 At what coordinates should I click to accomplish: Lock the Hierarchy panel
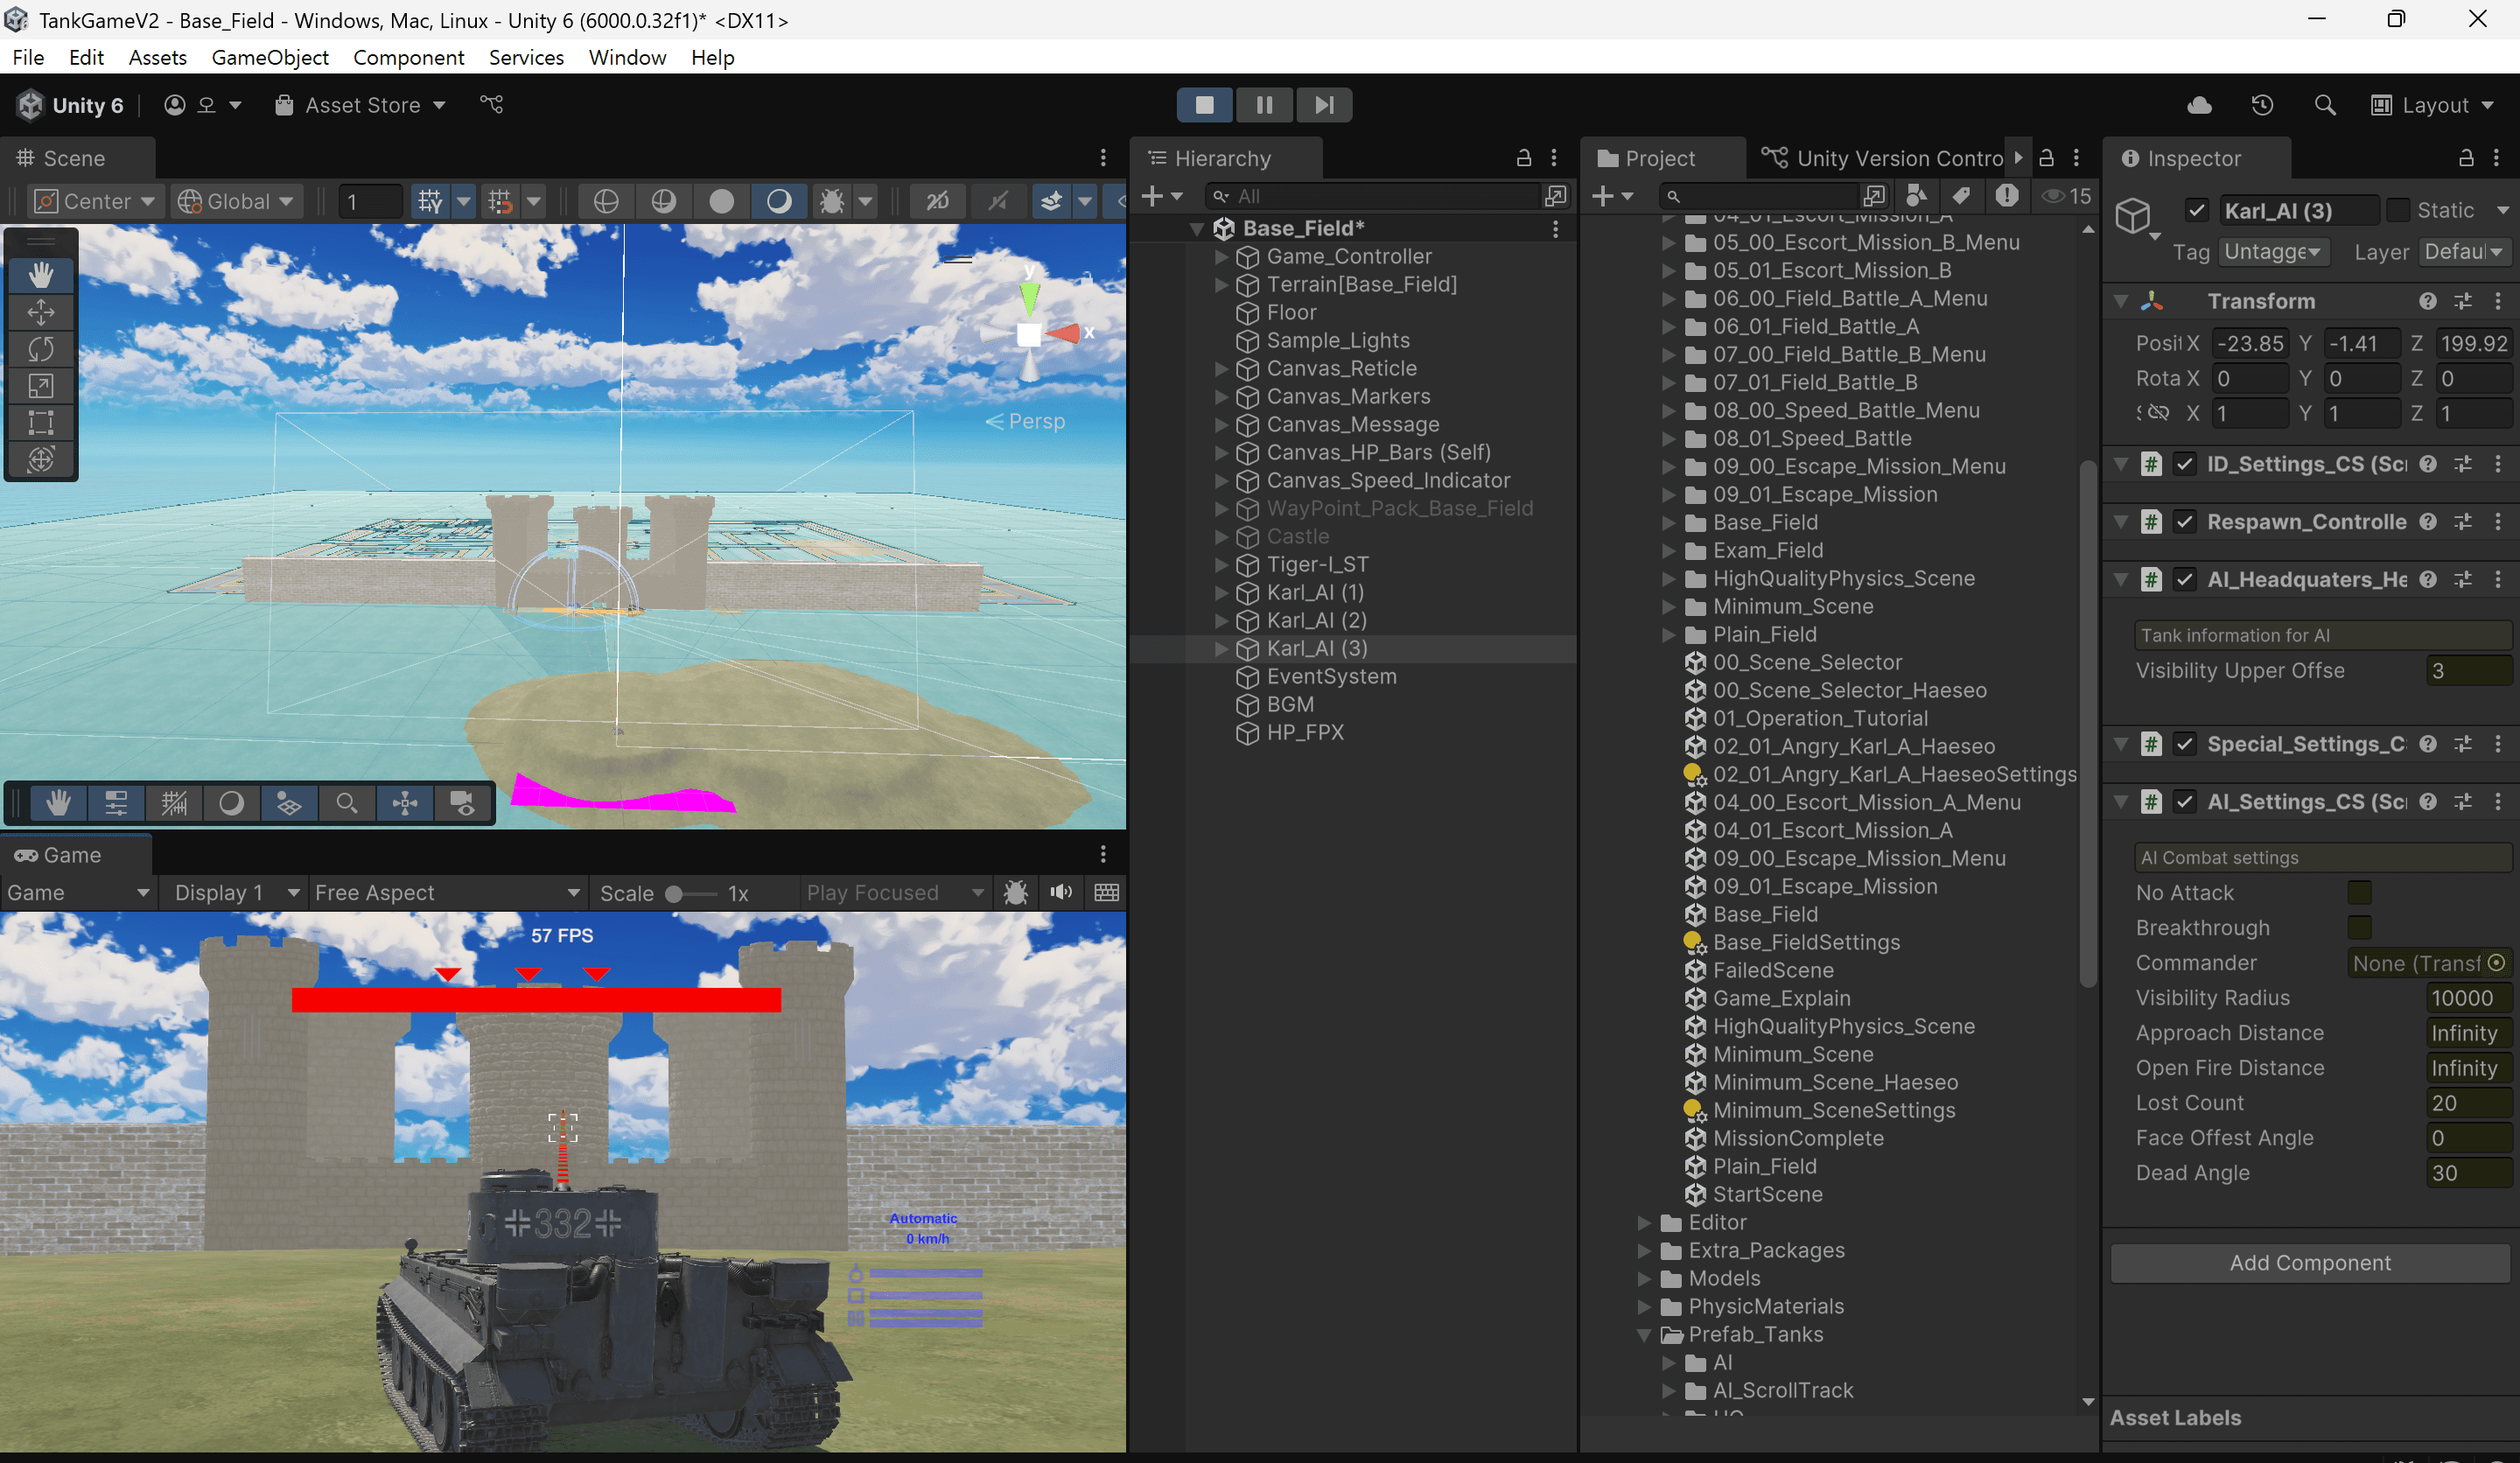1524,158
